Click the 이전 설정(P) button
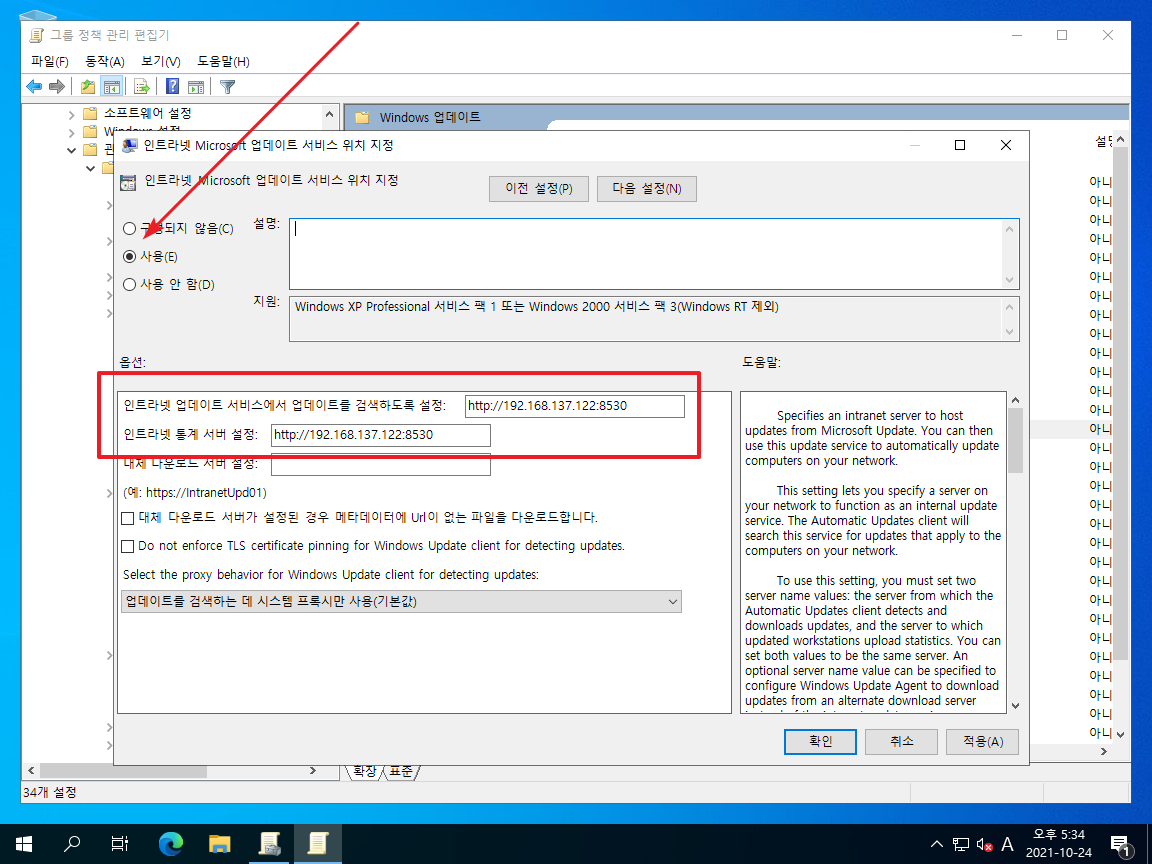This screenshot has height=864, width=1152. [x=539, y=189]
